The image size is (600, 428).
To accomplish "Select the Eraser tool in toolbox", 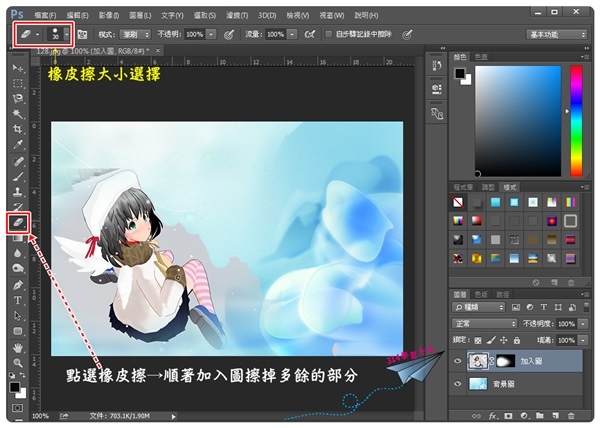I will coord(18,222).
